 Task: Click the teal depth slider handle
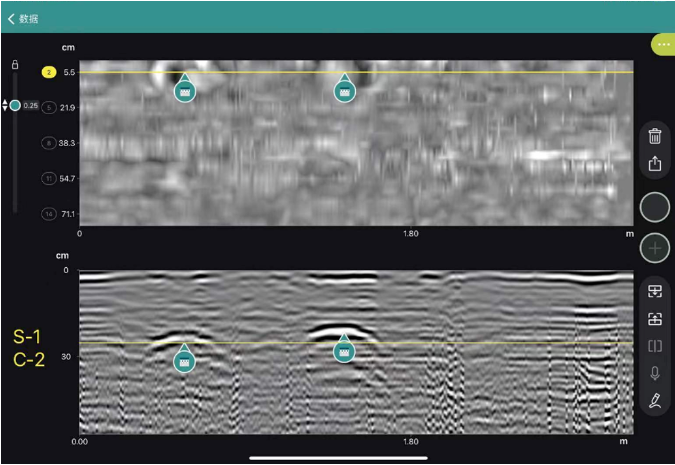coord(15,105)
